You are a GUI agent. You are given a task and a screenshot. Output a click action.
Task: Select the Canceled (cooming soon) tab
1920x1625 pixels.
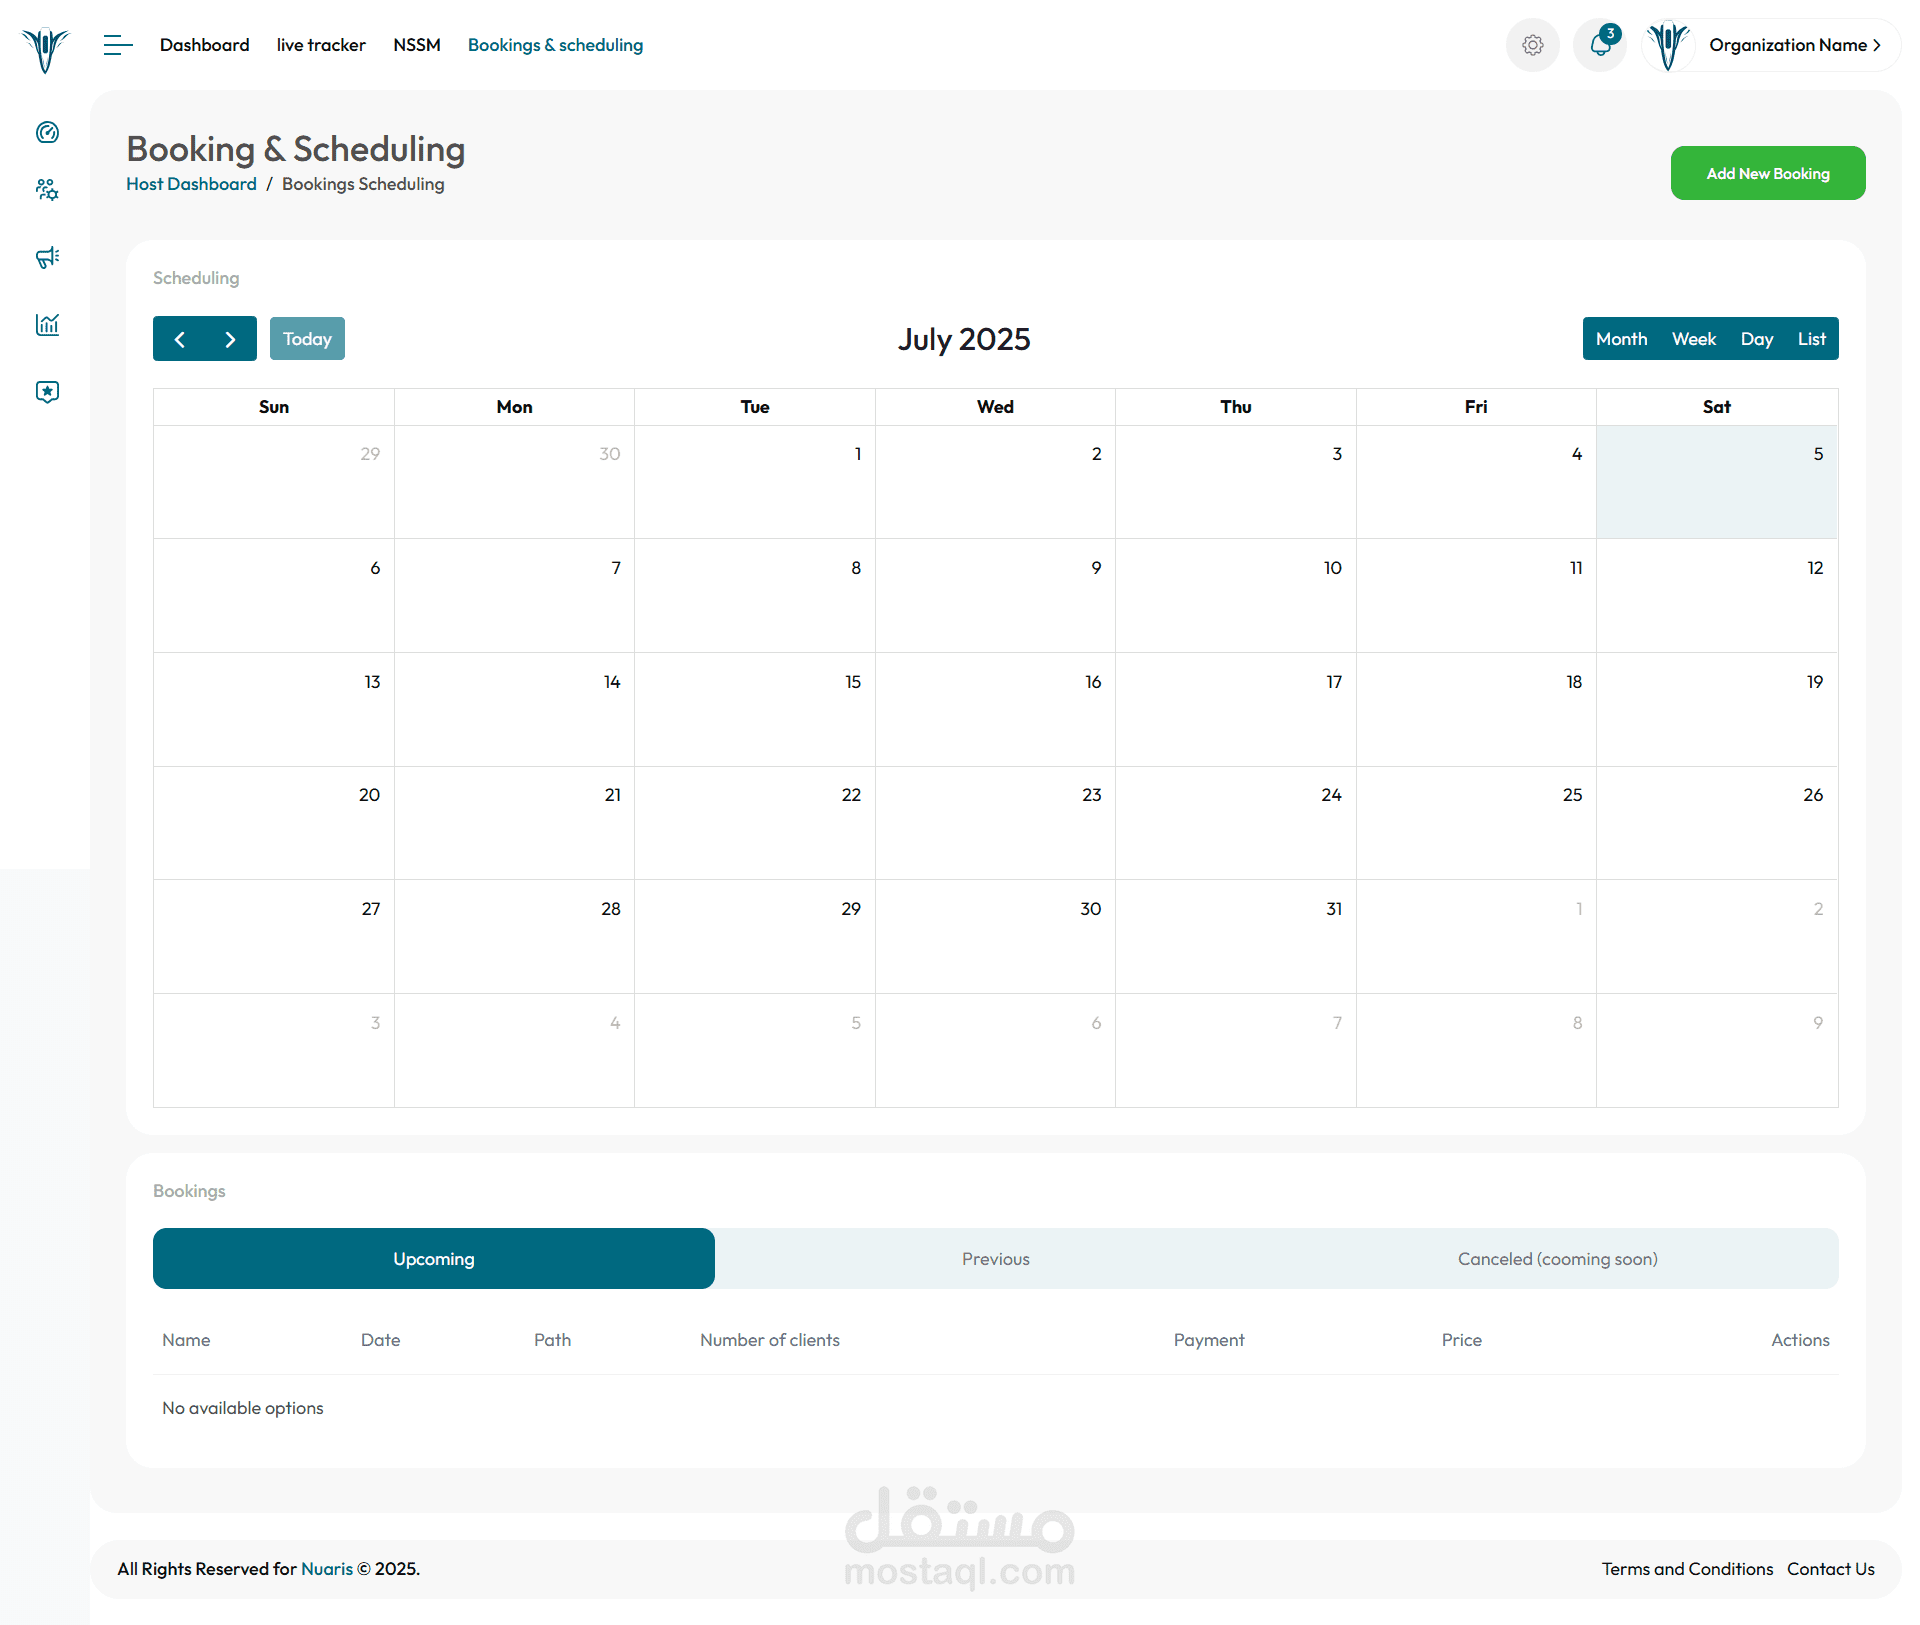coord(1558,1259)
